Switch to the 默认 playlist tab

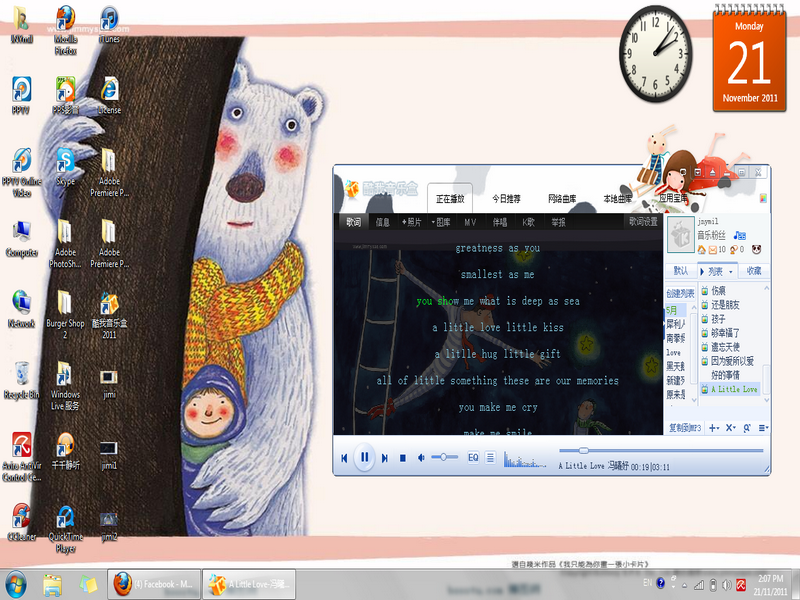pyautogui.click(x=681, y=270)
